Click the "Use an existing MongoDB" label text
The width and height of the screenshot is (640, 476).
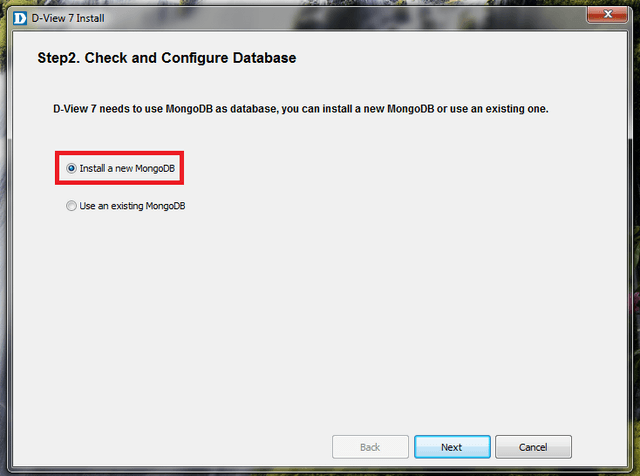click(x=133, y=206)
